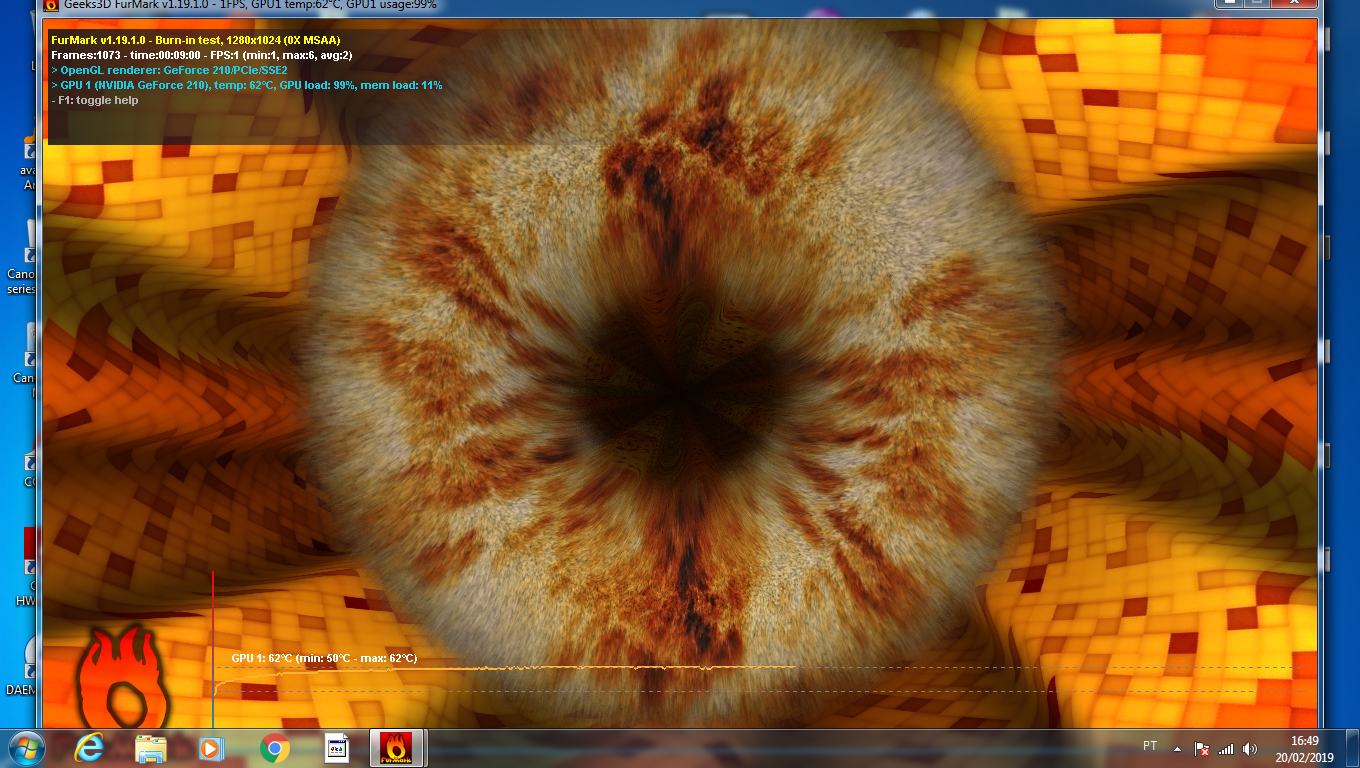Open the Windows Start menu
Screen dimensions: 1360x768
[x=28, y=748]
